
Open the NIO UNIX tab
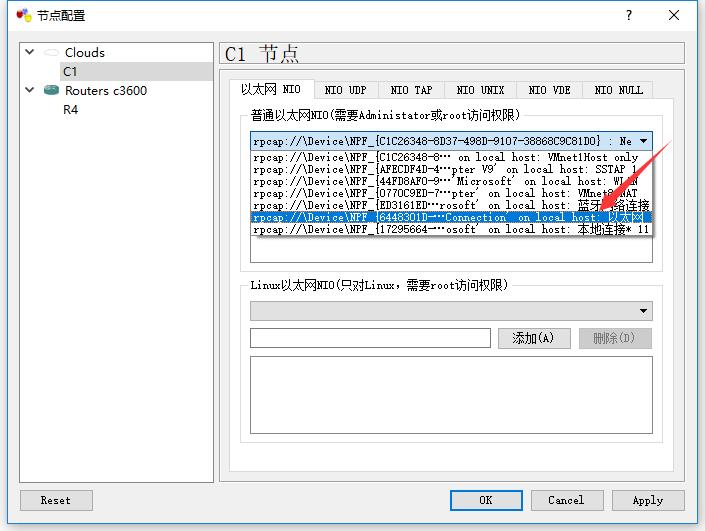click(480, 90)
